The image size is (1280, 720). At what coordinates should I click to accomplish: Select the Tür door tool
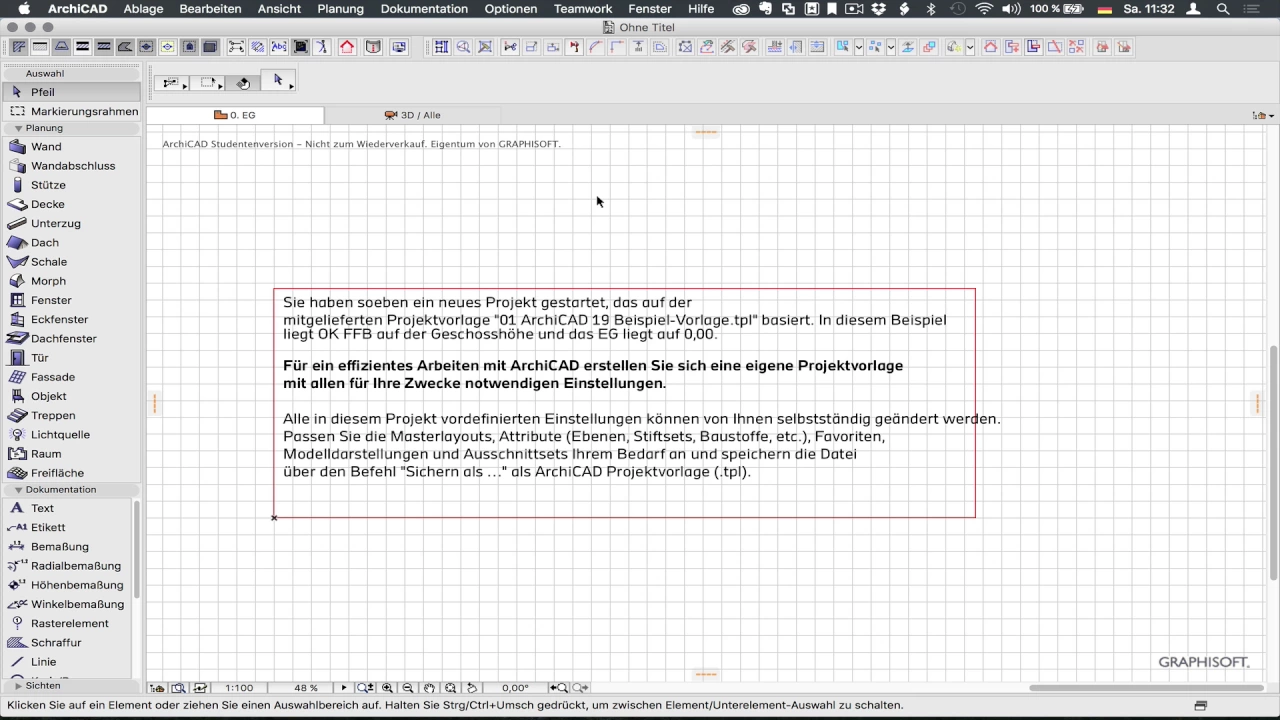(70, 358)
